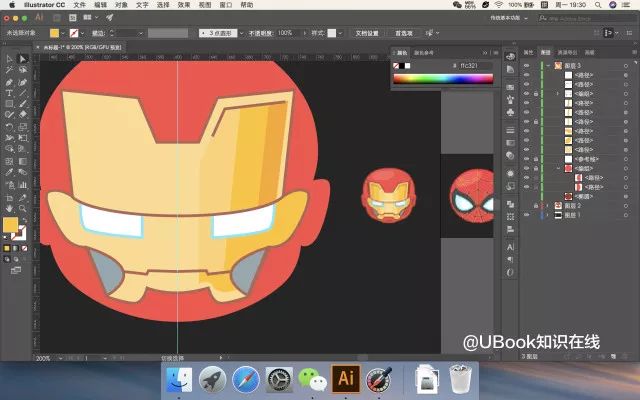Viewport: 640px width, 400px height.
Task: Select the Gradient tool
Action: [x=23, y=161]
